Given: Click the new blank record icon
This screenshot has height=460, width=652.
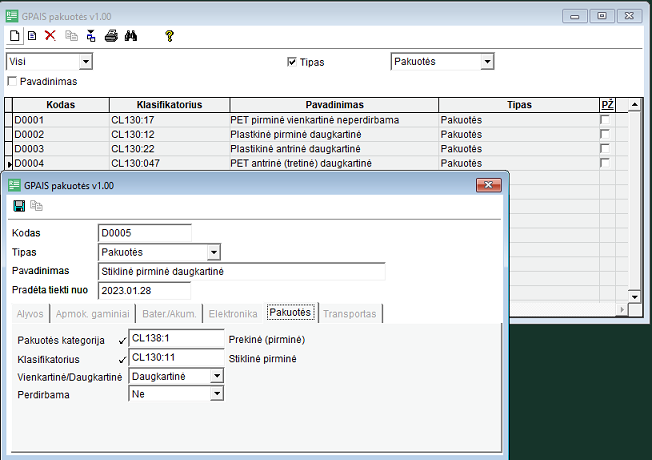Looking at the screenshot, I should point(14,36).
